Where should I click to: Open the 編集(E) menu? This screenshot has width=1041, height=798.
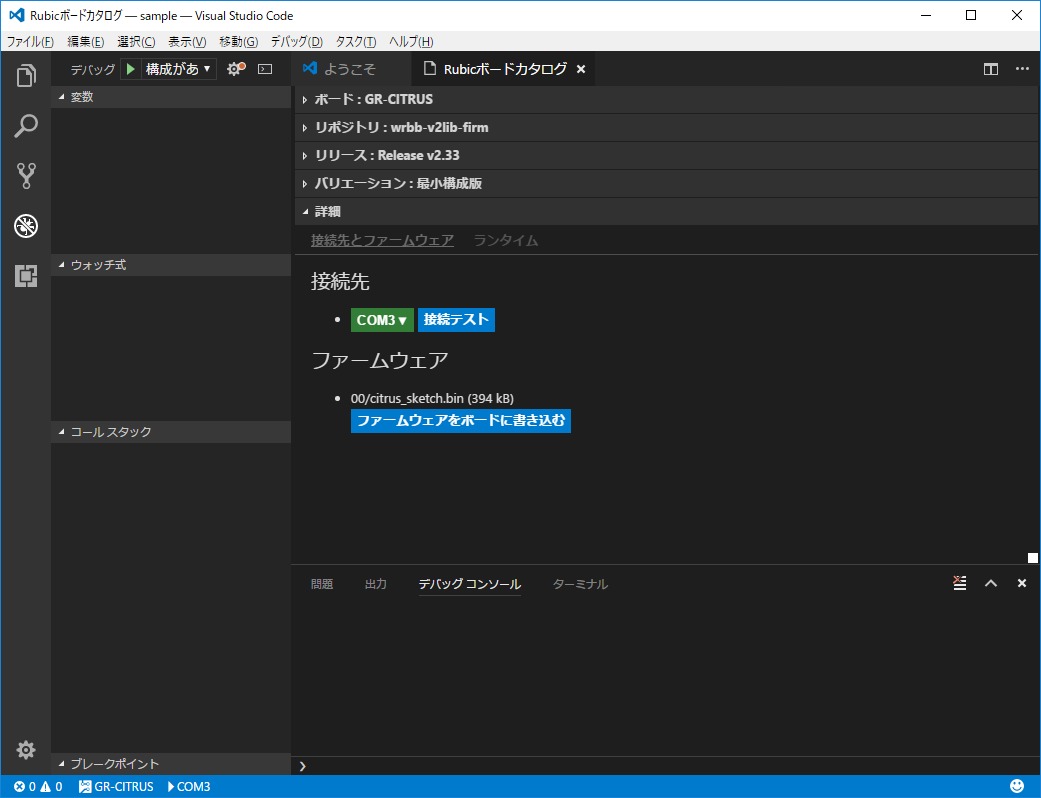[86, 42]
